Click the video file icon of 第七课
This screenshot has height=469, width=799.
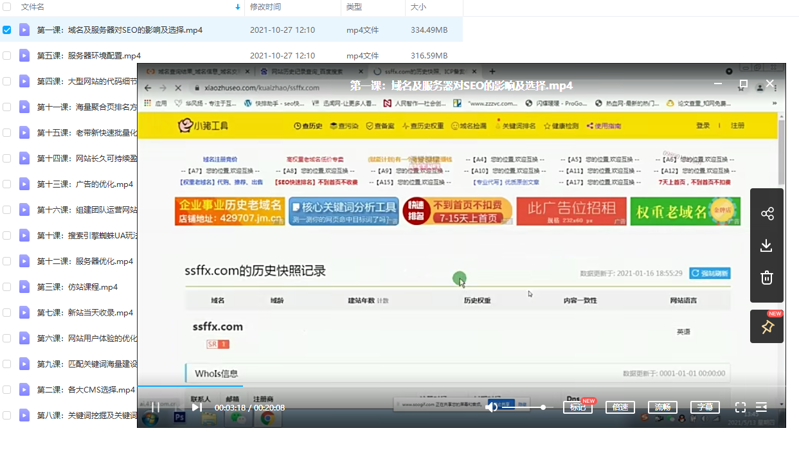pos(24,312)
